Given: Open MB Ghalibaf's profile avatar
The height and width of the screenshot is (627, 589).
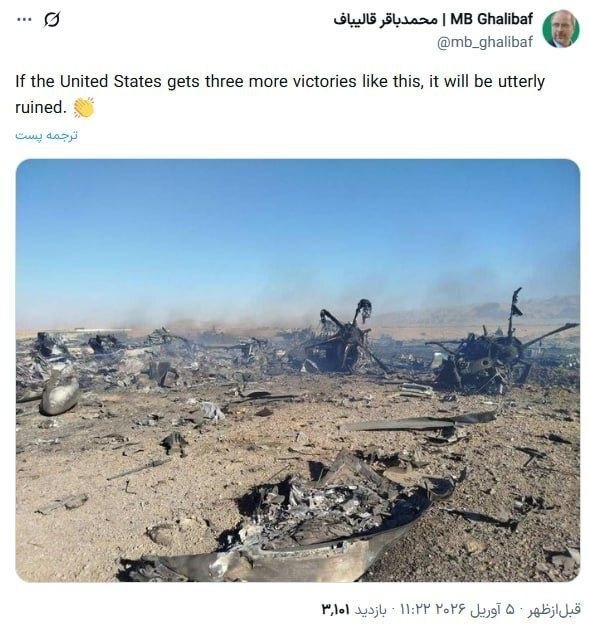Looking at the screenshot, I should coord(561,29).
